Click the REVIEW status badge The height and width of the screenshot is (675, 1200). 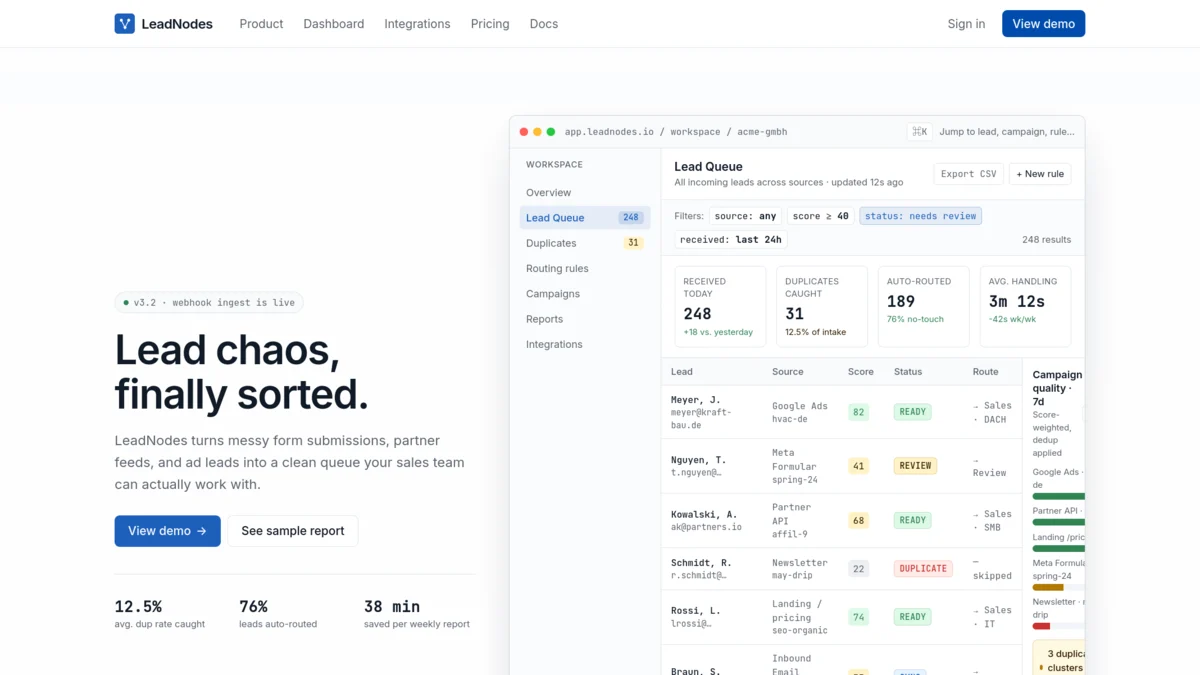pos(915,466)
